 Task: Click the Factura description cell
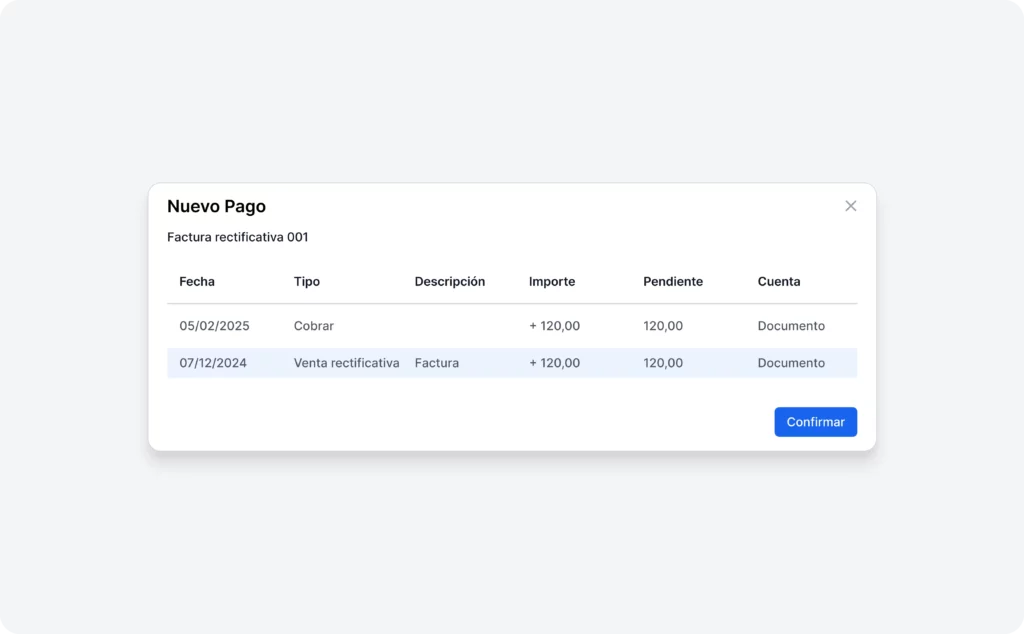(437, 363)
